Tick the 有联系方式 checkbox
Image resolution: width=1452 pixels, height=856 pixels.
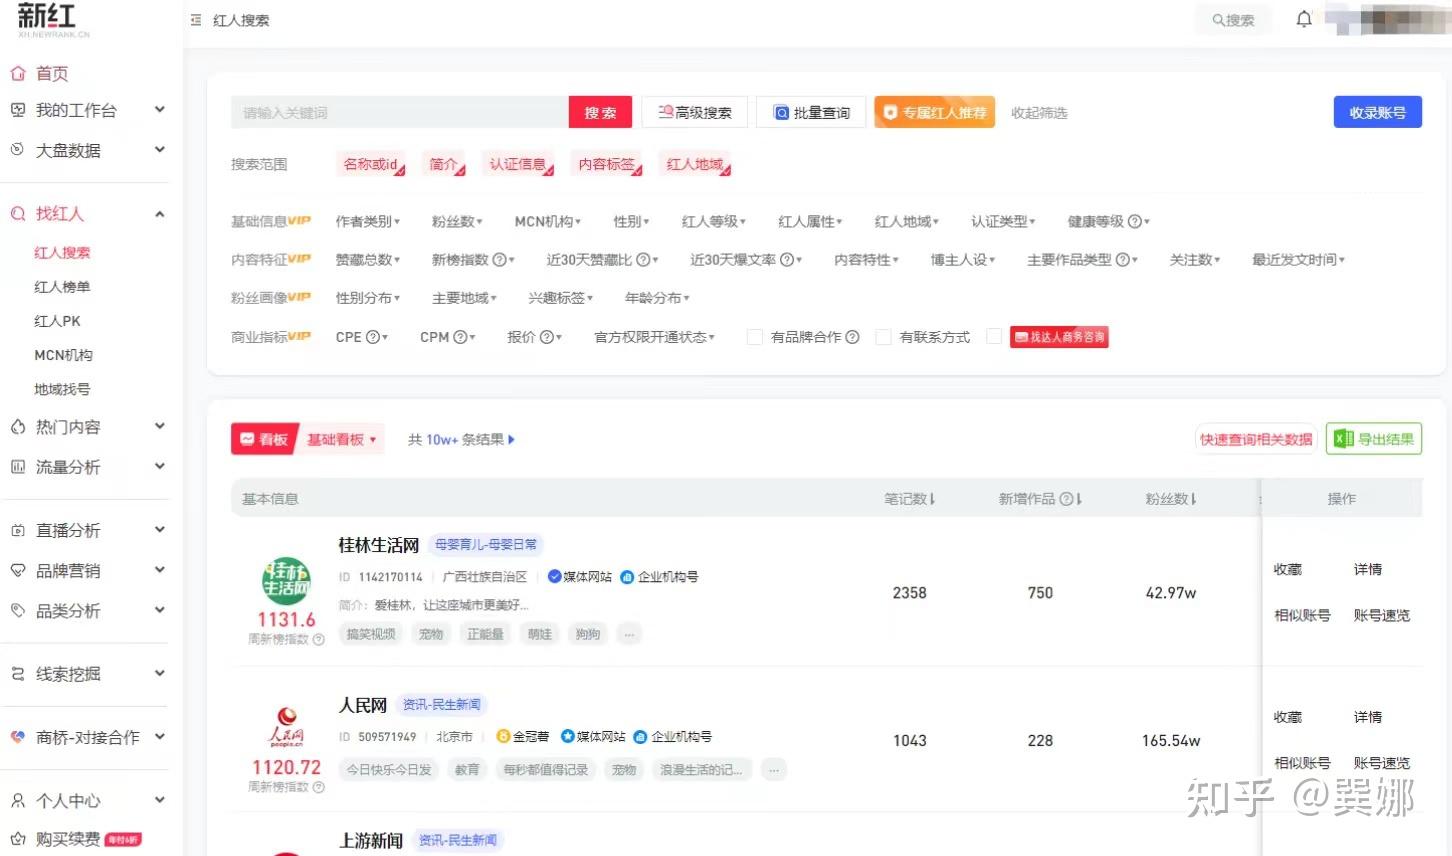click(x=883, y=337)
